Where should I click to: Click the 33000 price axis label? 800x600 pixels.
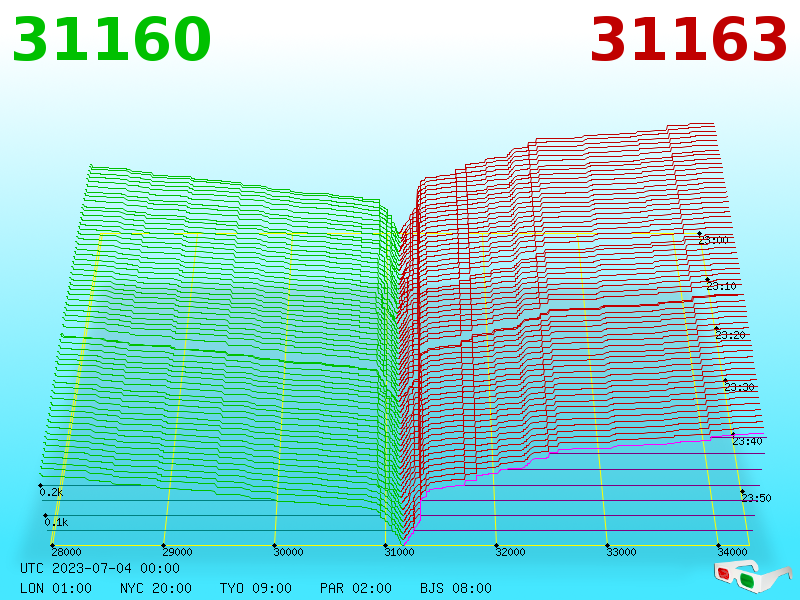(621, 552)
